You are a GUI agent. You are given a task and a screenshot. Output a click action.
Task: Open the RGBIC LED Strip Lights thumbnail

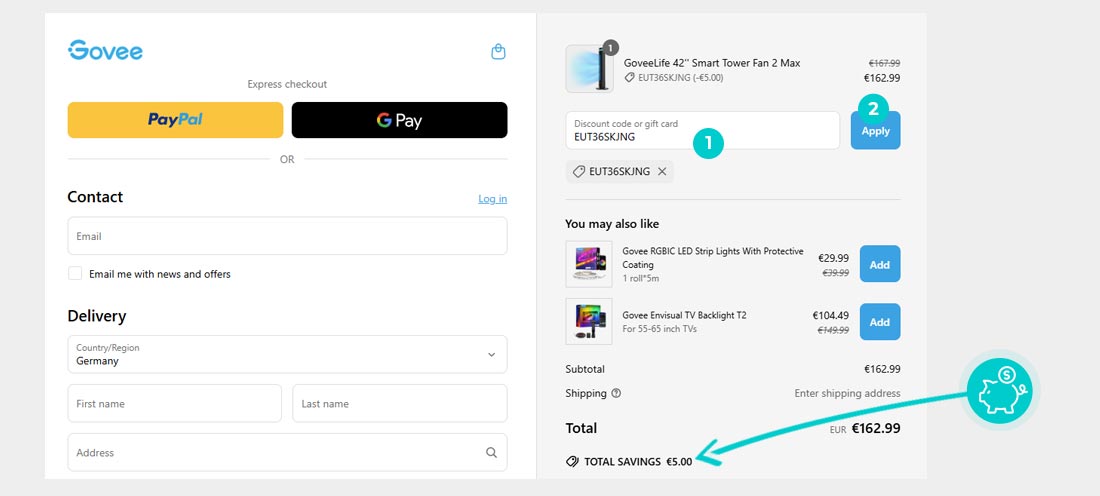coord(589,264)
